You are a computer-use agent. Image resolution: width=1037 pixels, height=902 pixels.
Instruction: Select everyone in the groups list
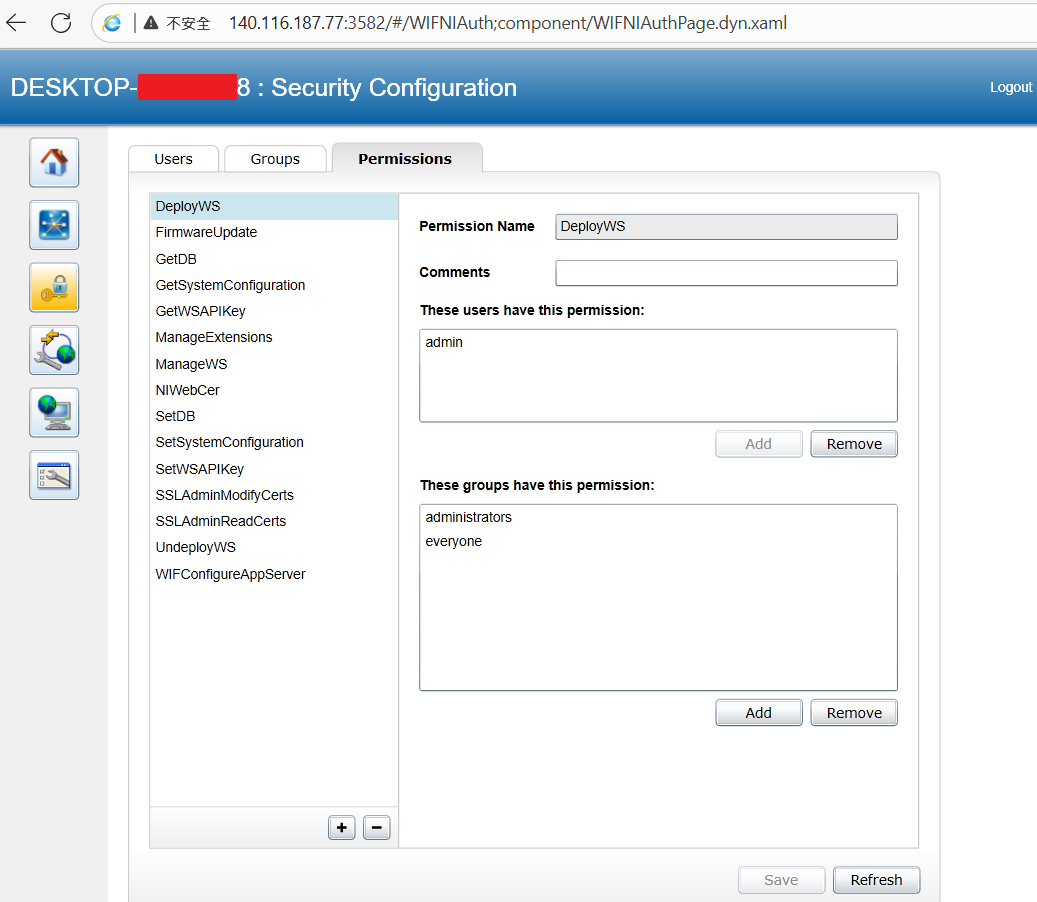coord(658,541)
